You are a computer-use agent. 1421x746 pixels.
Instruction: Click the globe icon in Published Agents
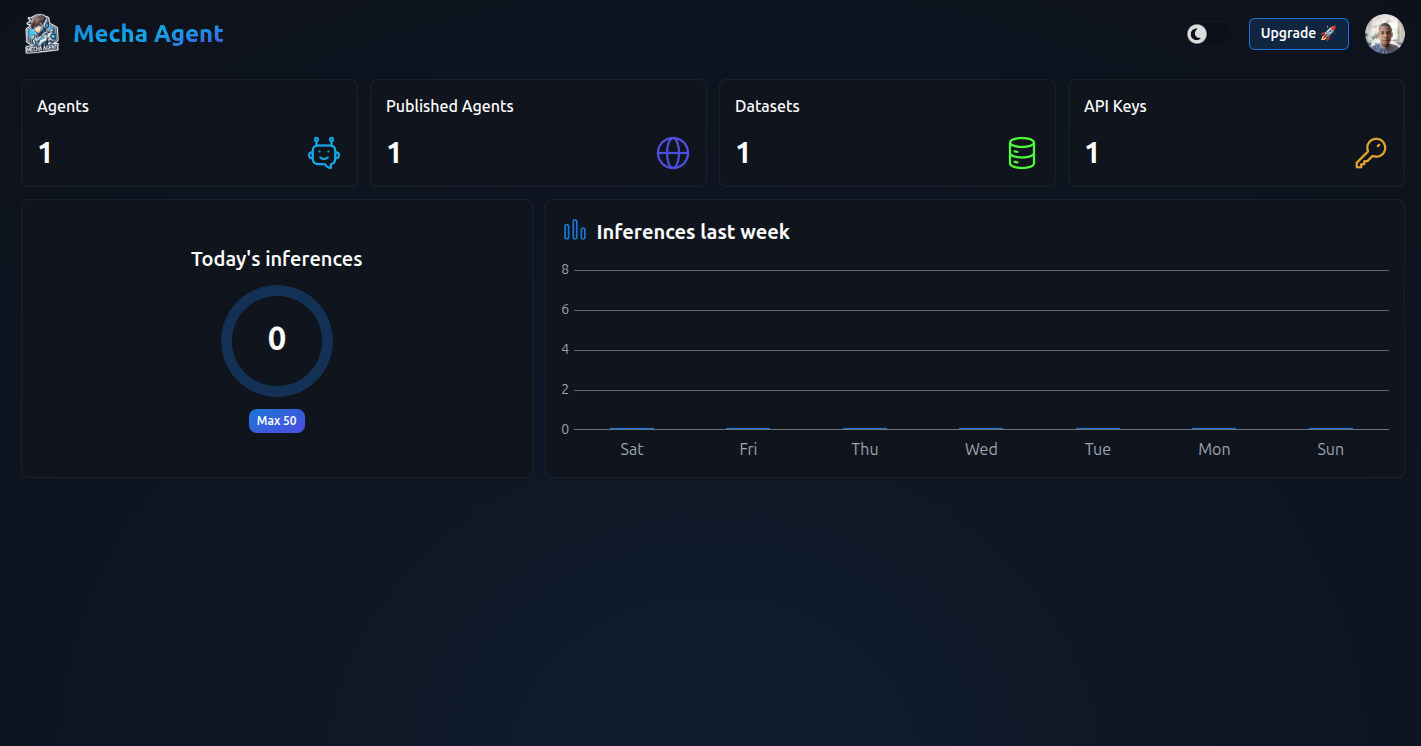click(673, 153)
